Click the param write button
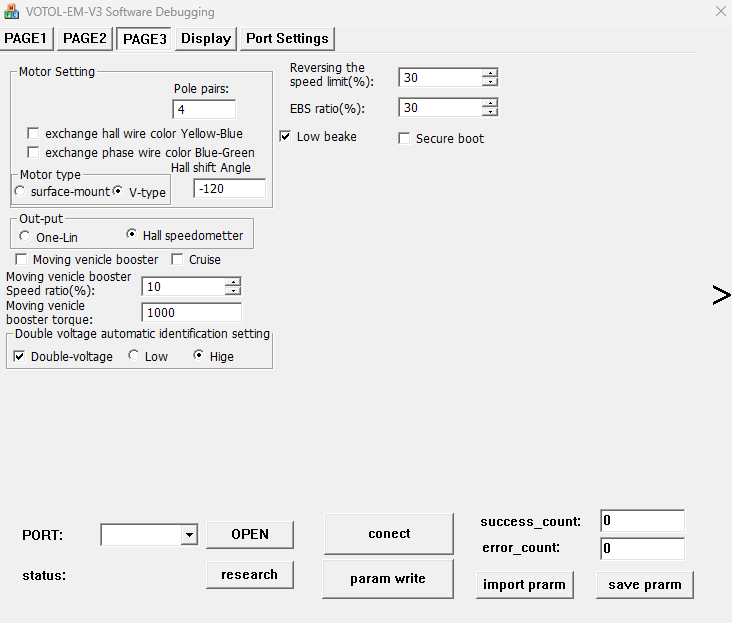This screenshot has width=732, height=623. pyautogui.click(x=388, y=578)
